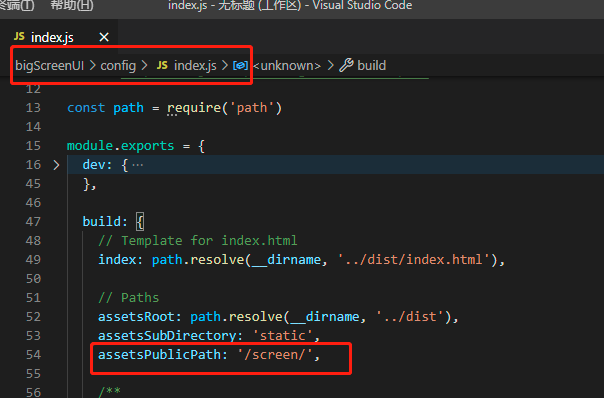
Task: Click the assetsRoot property
Action: click(136, 317)
